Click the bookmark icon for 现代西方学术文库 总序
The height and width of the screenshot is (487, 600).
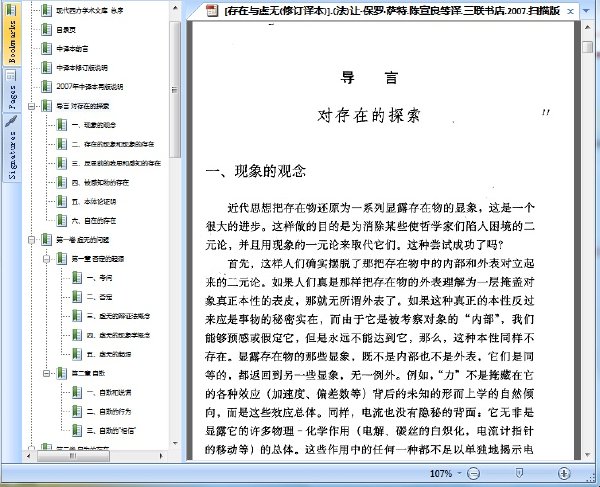46,10
